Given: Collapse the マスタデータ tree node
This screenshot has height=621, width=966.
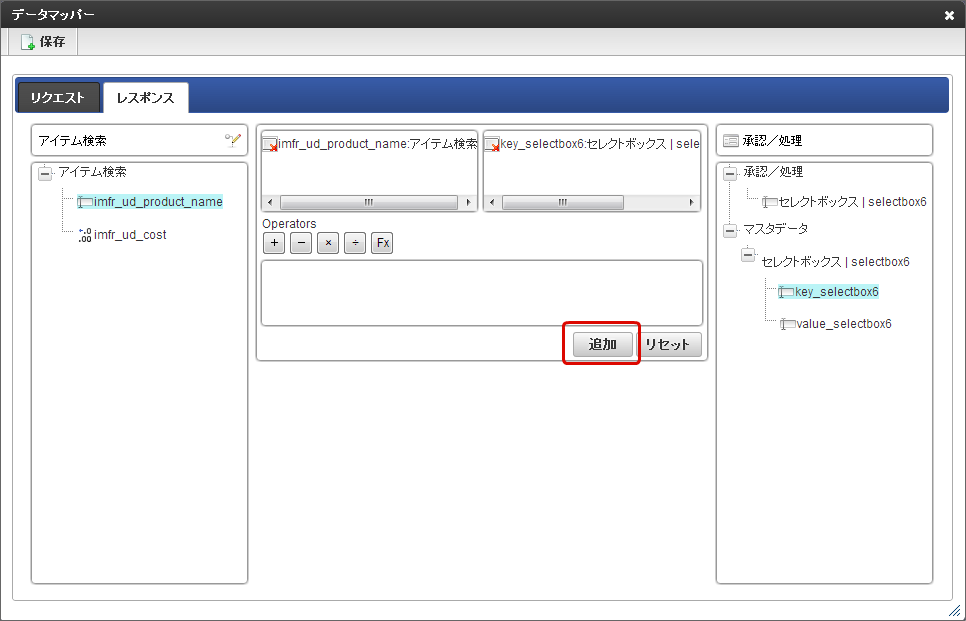Looking at the screenshot, I should tap(730, 230).
